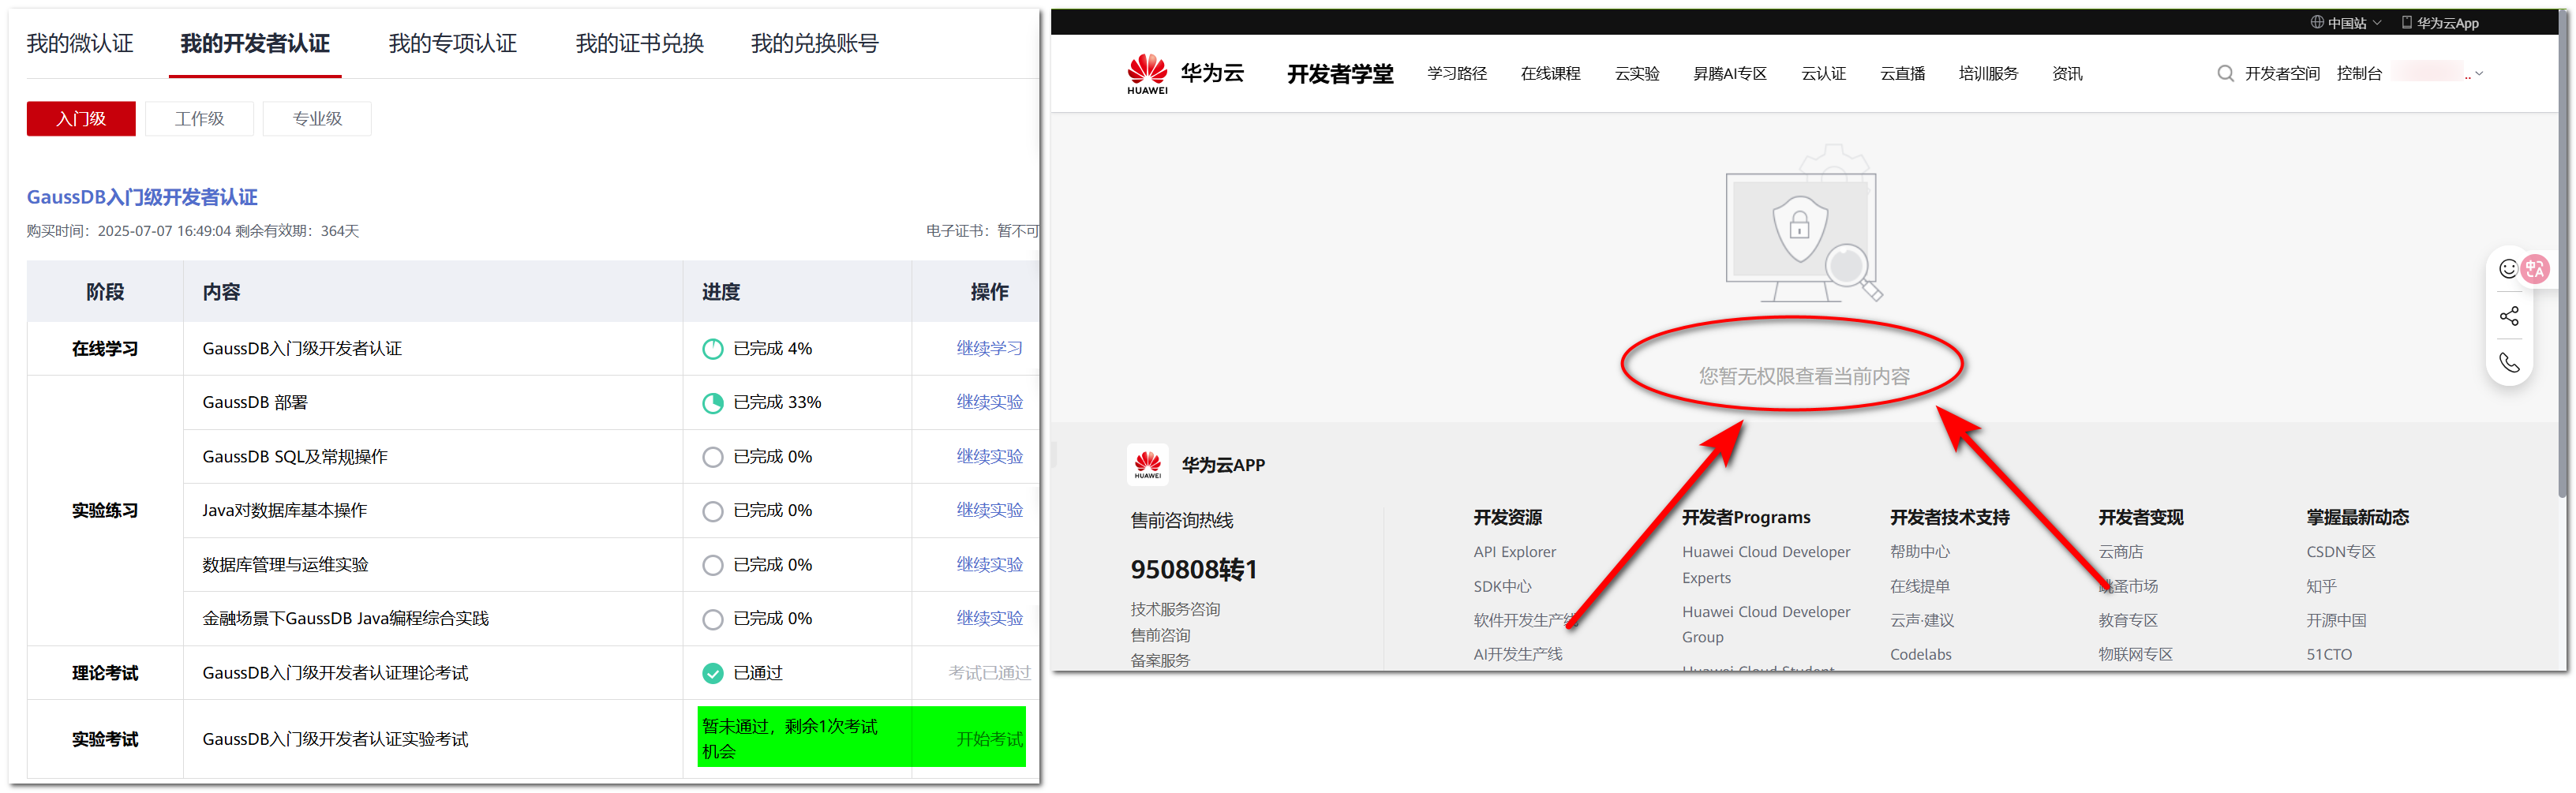Click progress circle for Java对数据库基本操作
Viewport: 2576px width, 793px height.
click(712, 510)
